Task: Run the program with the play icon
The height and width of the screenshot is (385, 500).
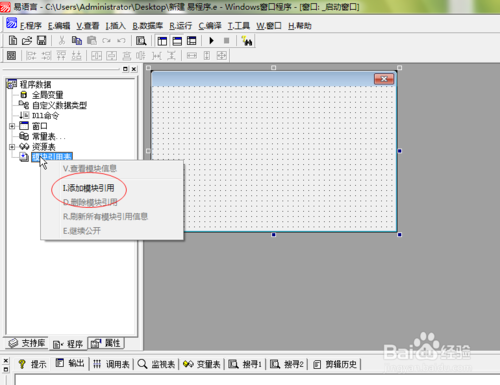Action: tap(211, 41)
